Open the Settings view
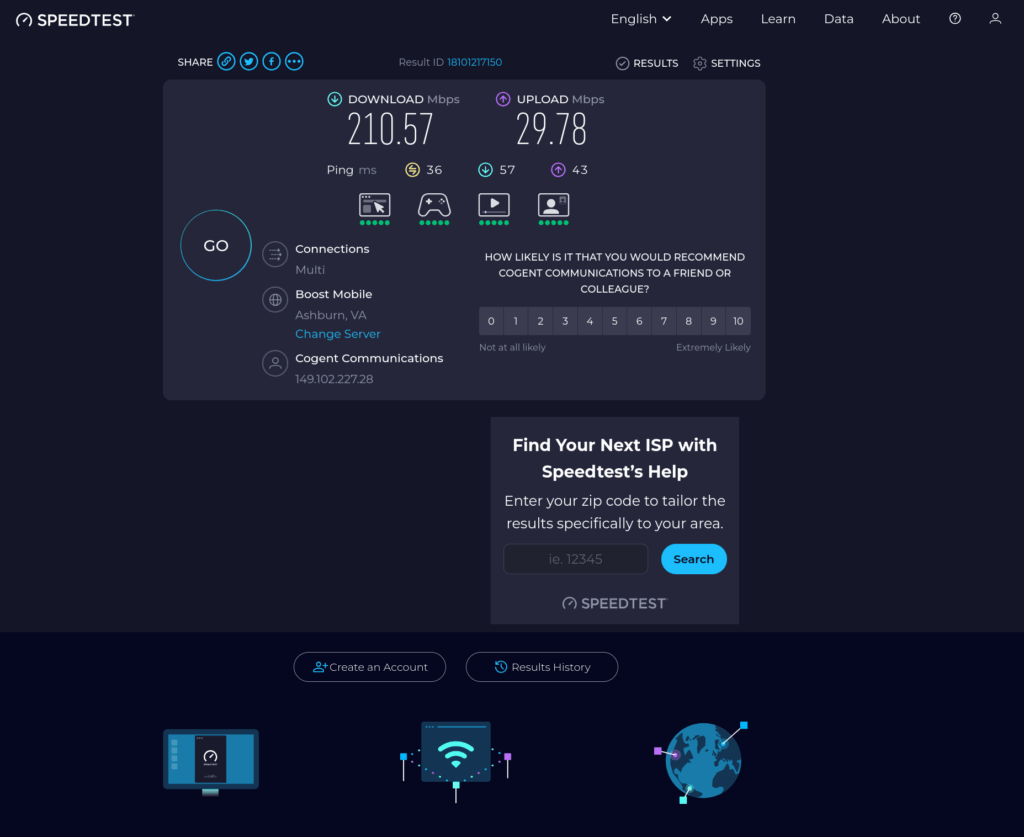1024x837 pixels. [x=726, y=63]
